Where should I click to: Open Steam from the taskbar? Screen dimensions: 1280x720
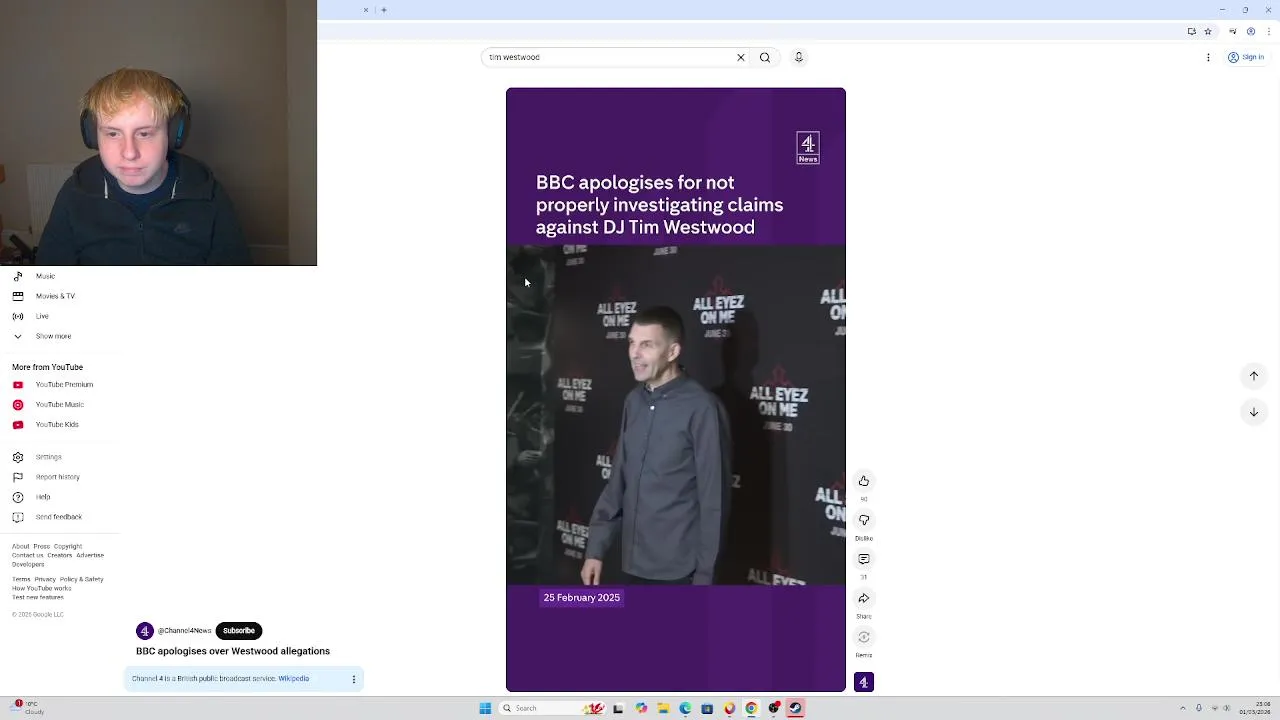point(795,708)
